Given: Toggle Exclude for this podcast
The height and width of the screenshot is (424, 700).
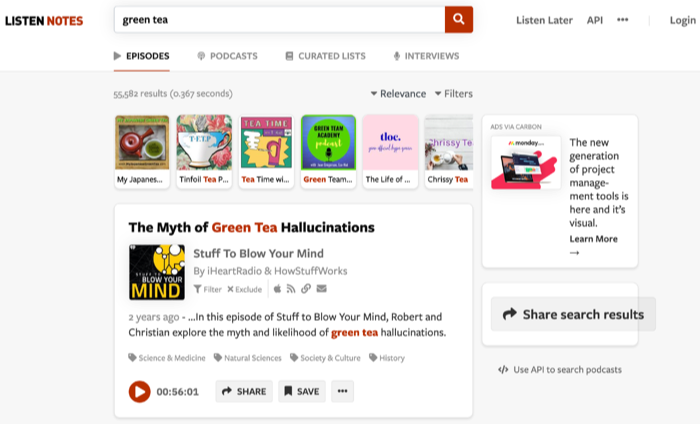Looking at the screenshot, I should point(244,289).
